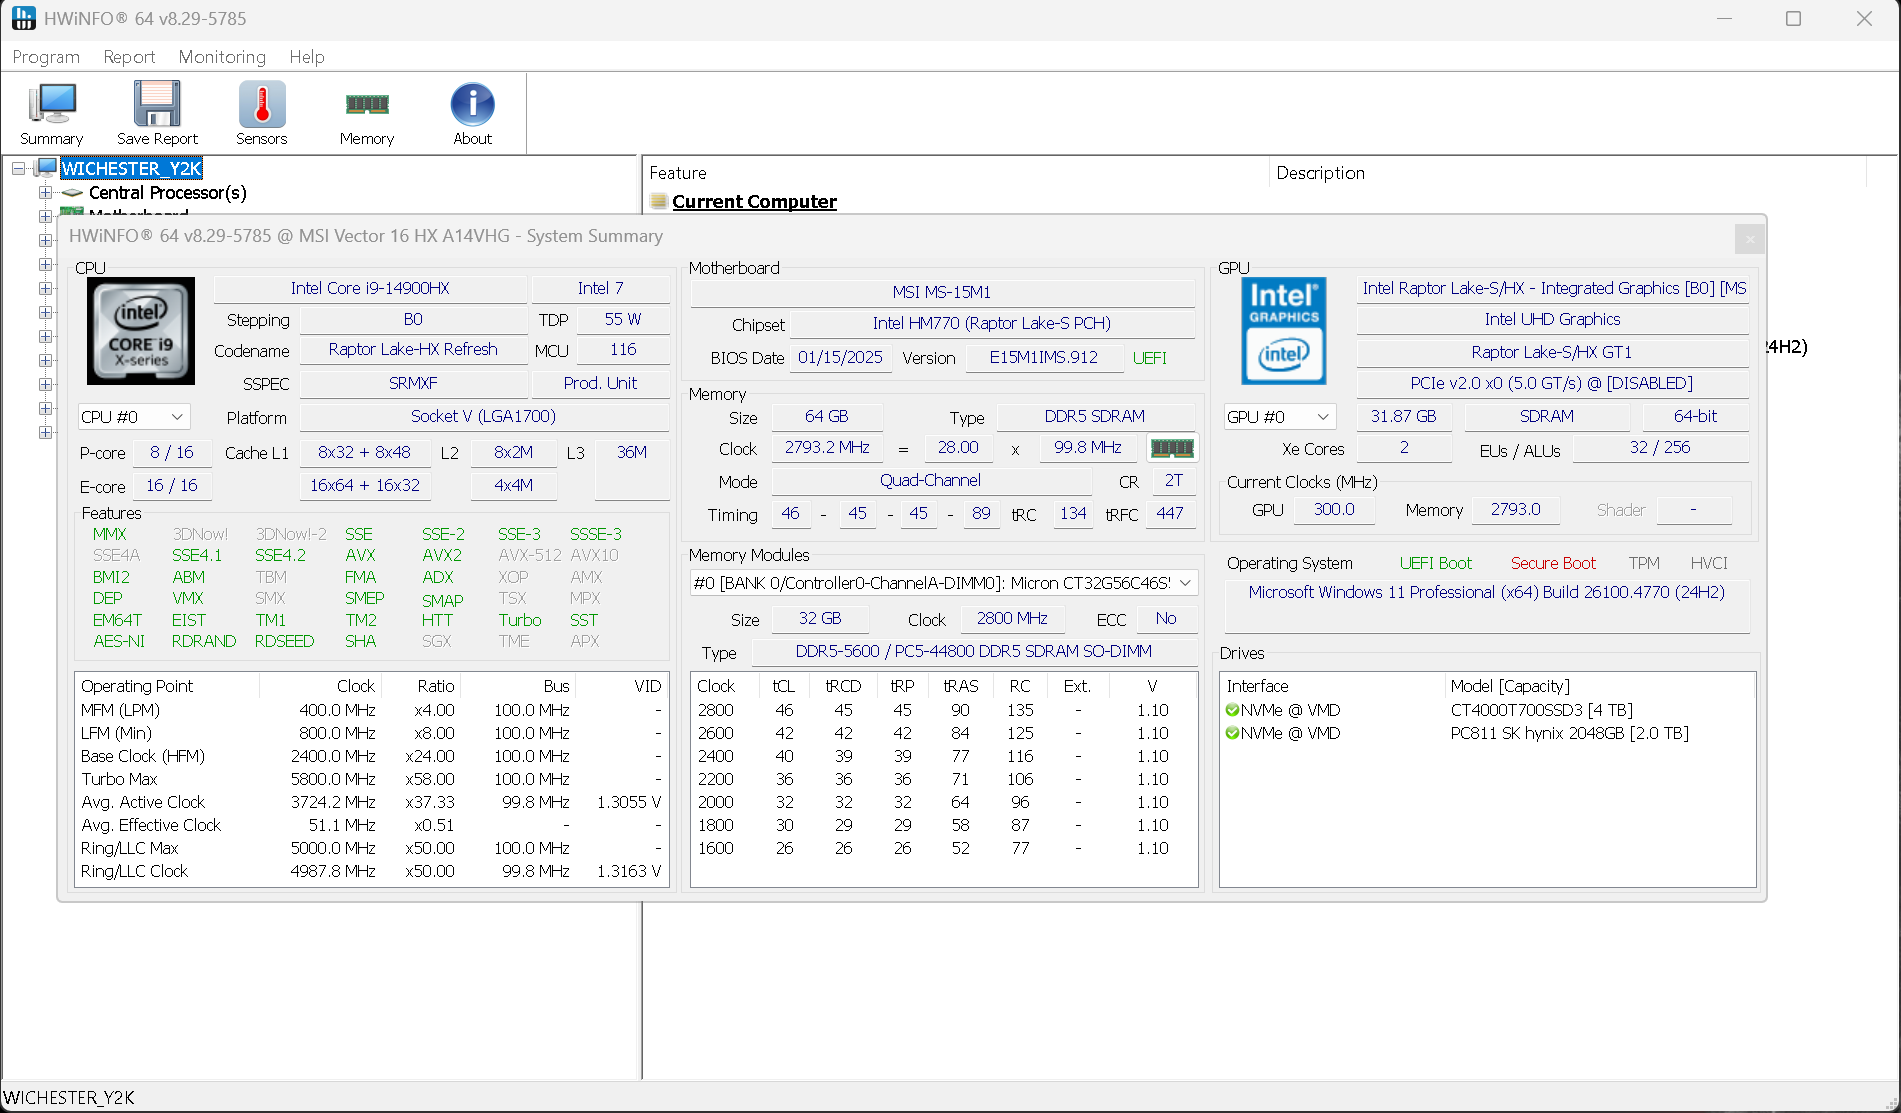Select the WICHESTER_Y2K tree item

[x=132, y=168]
